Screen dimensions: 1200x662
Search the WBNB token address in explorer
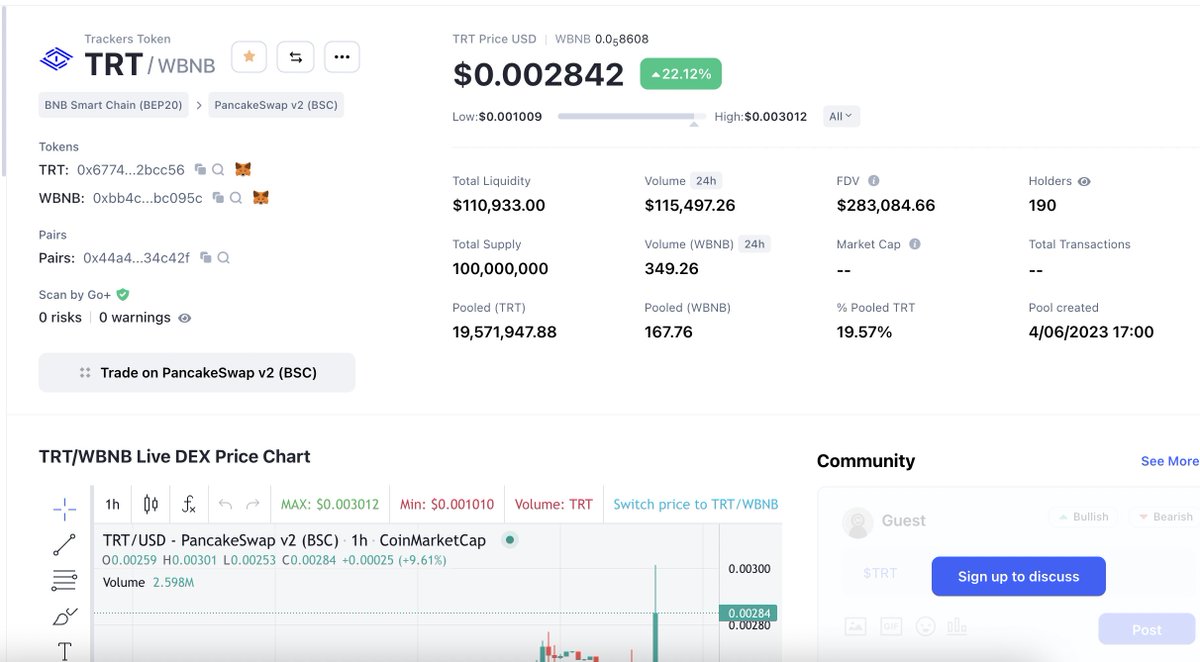236,198
